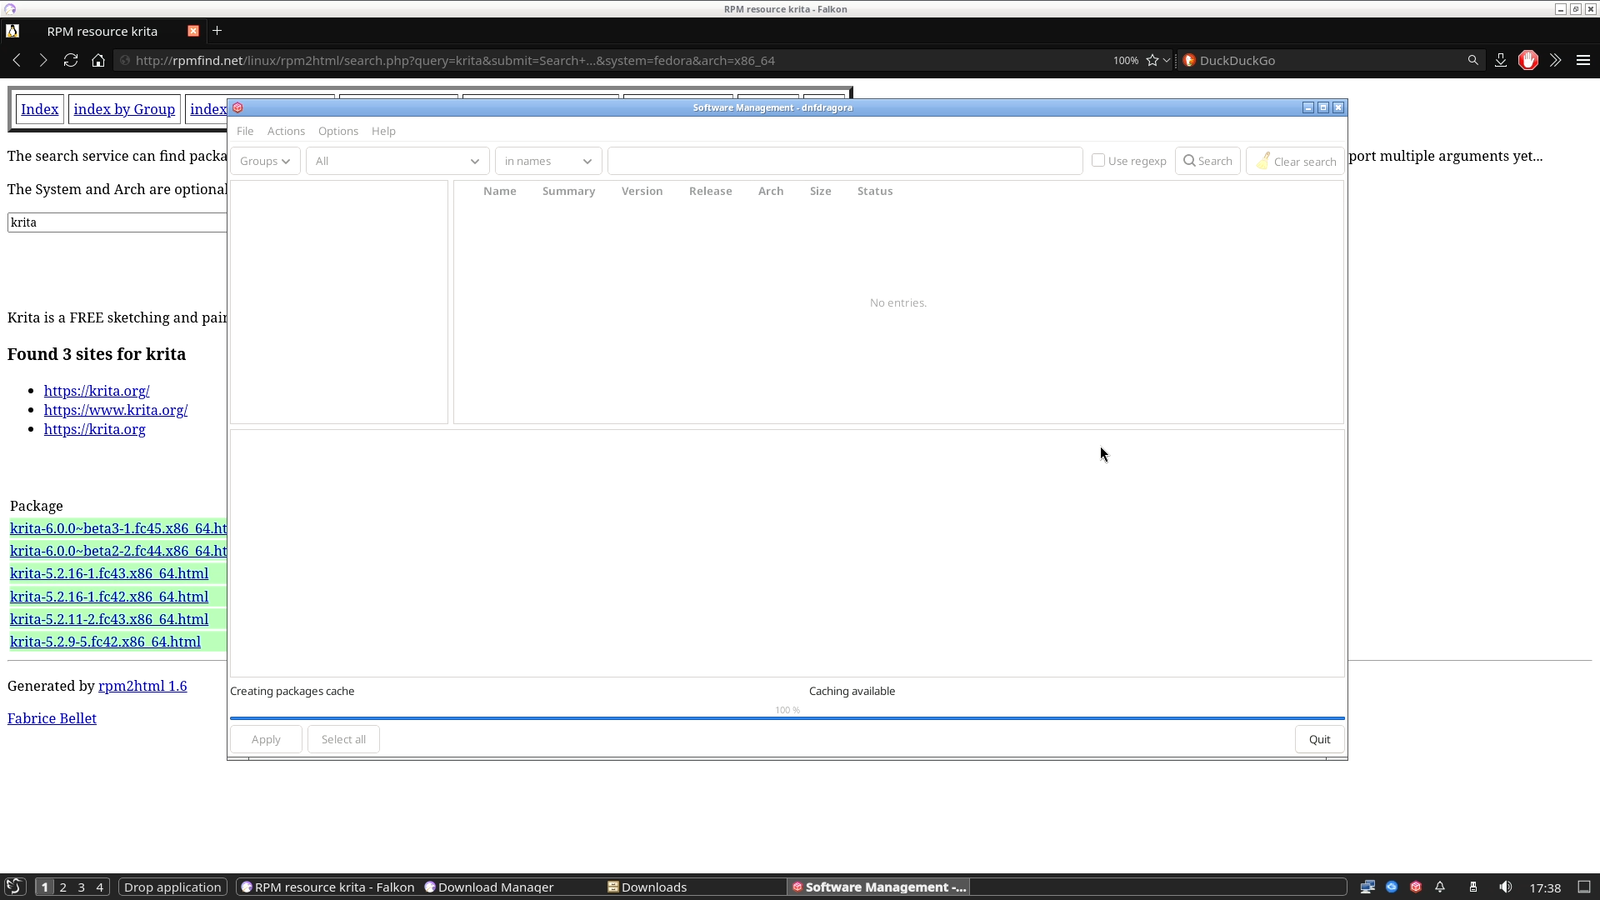
Task: Open a new browser tab
Action: tap(217, 31)
